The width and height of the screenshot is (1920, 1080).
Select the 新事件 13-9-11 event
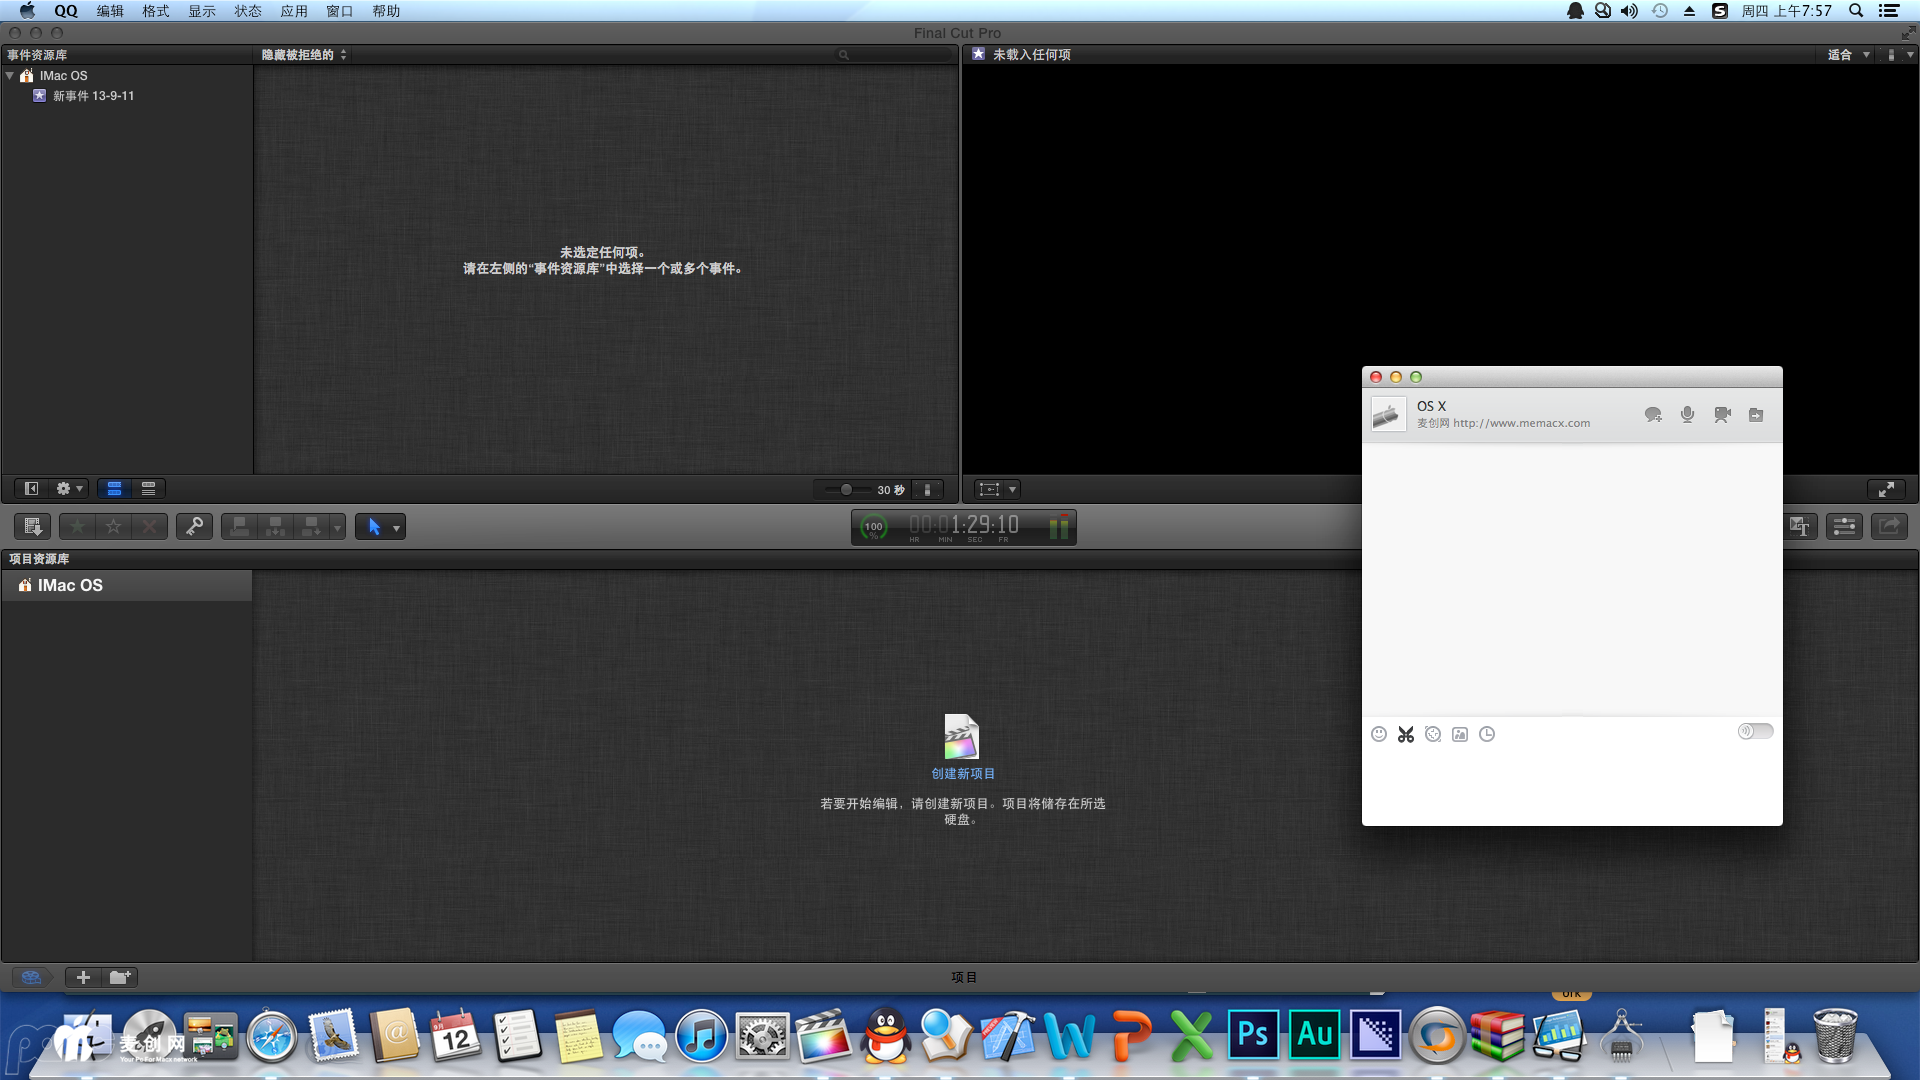(93, 96)
